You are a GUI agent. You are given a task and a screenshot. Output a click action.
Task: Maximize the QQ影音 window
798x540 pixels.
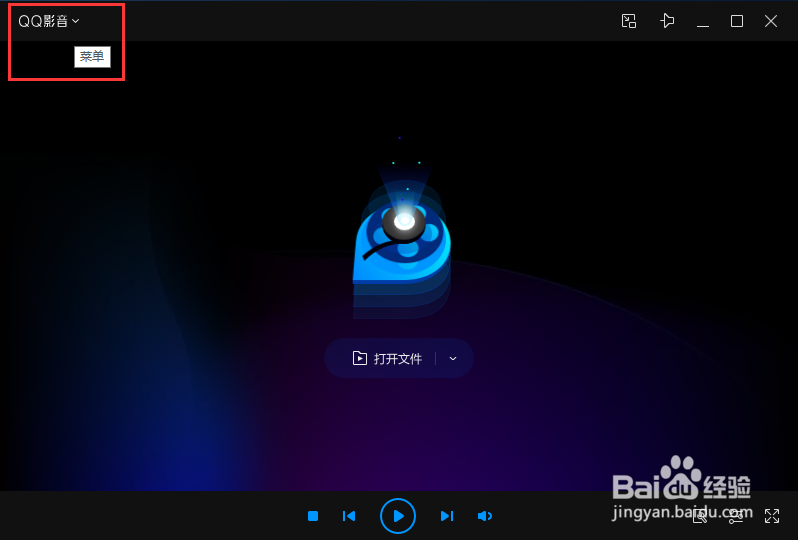(x=736, y=21)
